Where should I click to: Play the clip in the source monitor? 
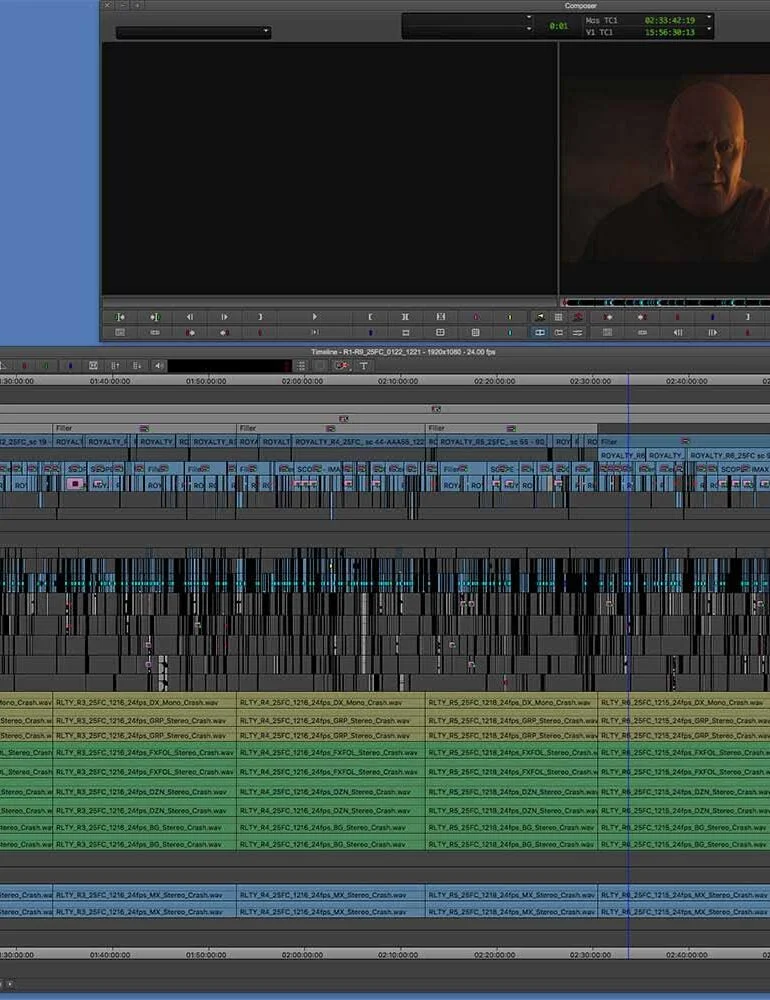click(x=314, y=317)
